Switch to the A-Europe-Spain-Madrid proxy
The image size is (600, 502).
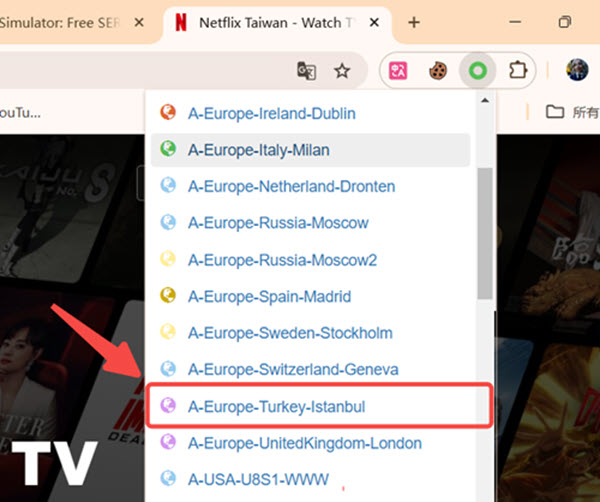pos(310,297)
